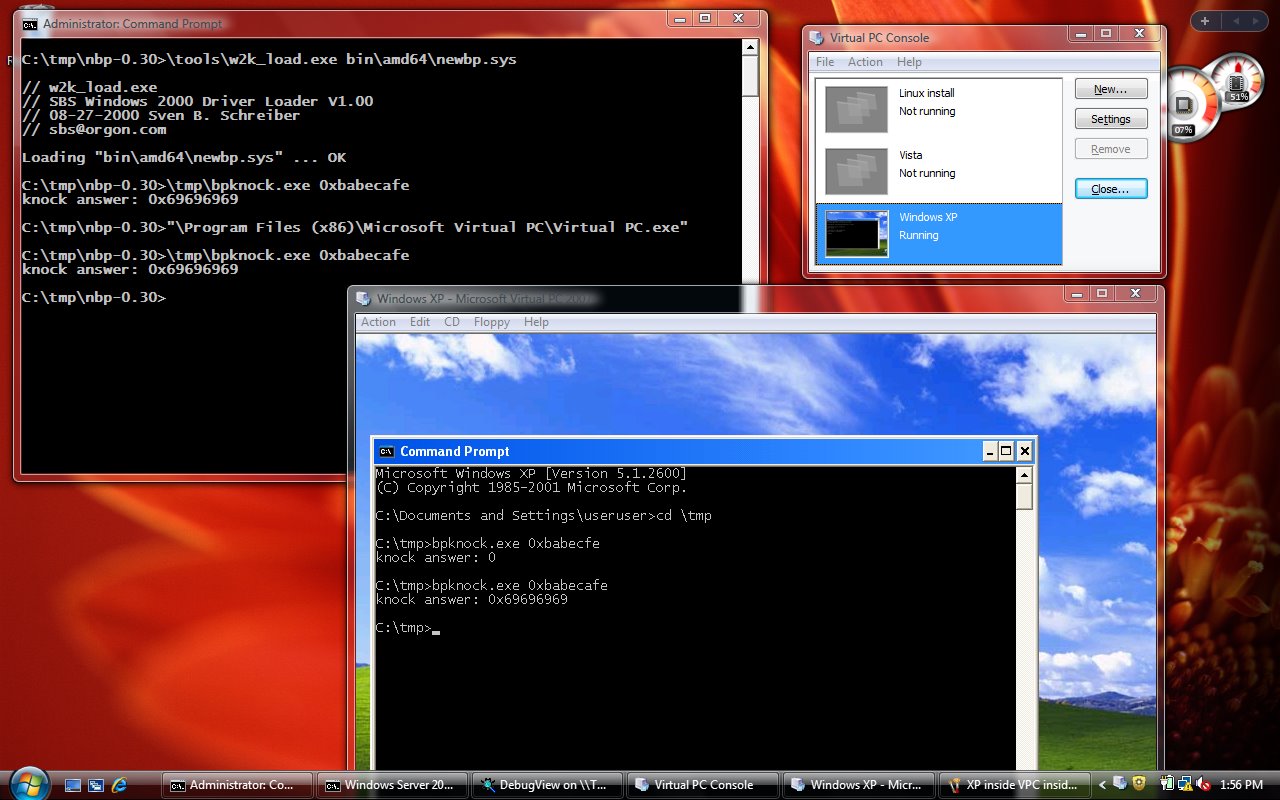Click muted volume tray icon
The width and height of the screenshot is (1280, 800).
(x=1201, y=785)
